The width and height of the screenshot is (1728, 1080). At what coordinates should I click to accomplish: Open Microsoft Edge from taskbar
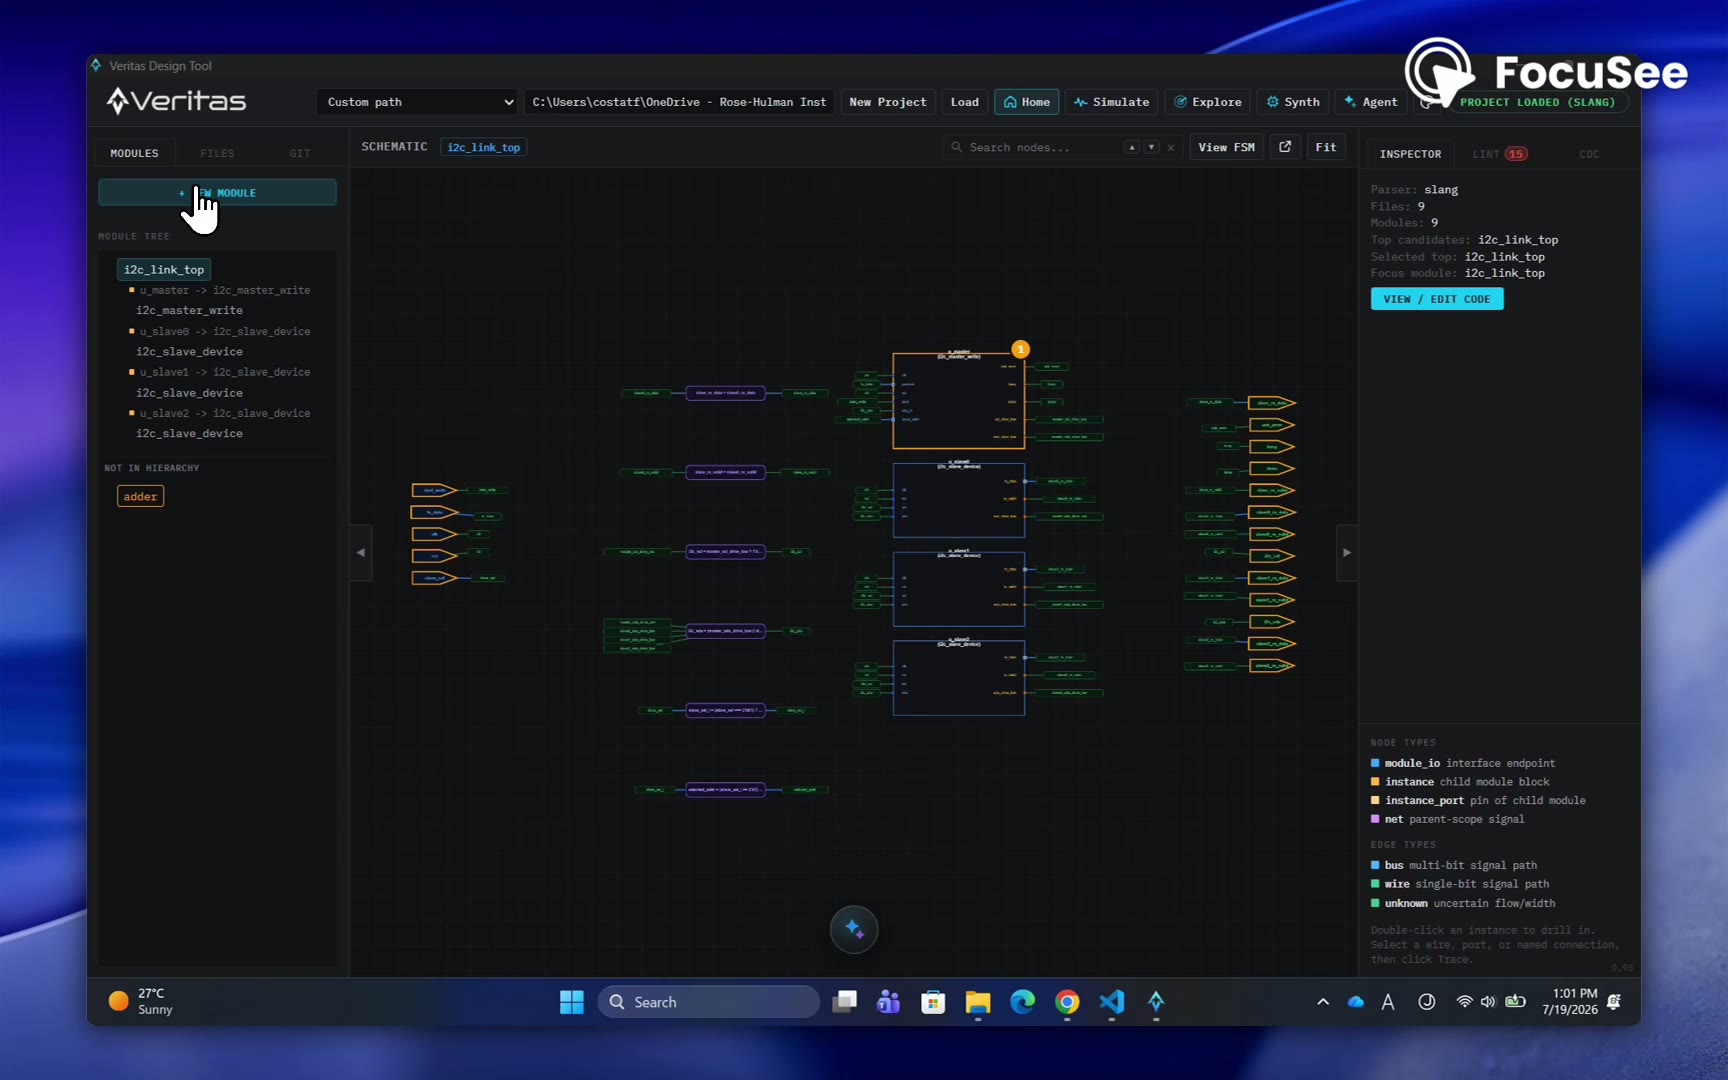click(1022, 1002)
